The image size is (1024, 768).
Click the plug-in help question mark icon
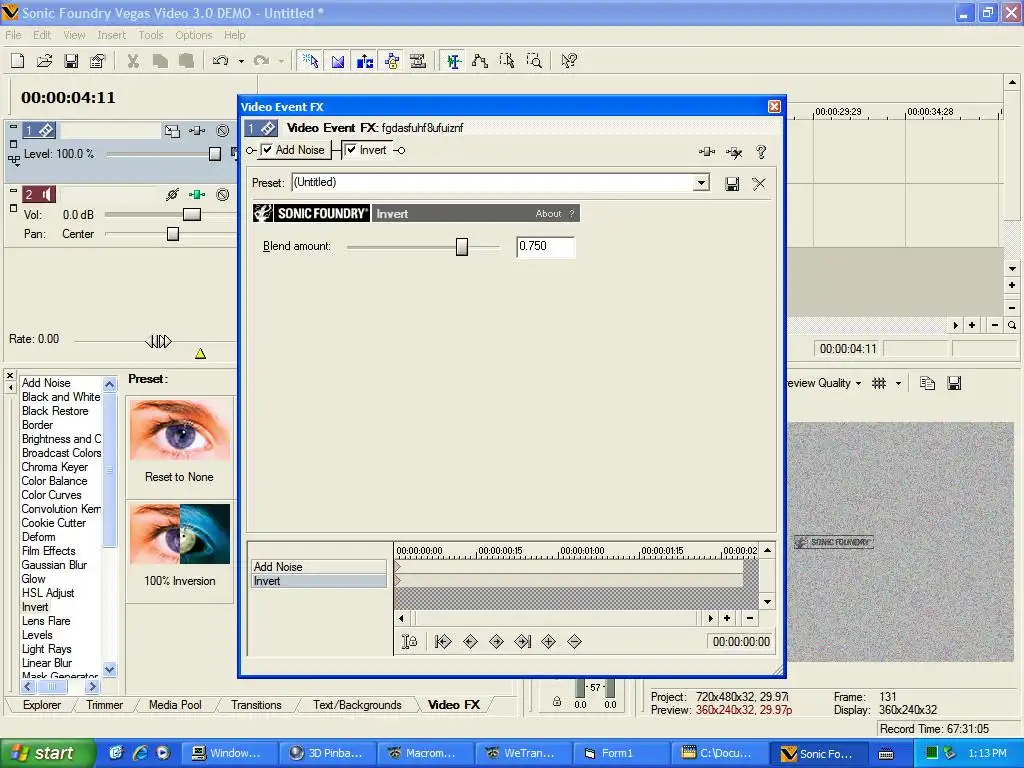[x=761, y=152]
